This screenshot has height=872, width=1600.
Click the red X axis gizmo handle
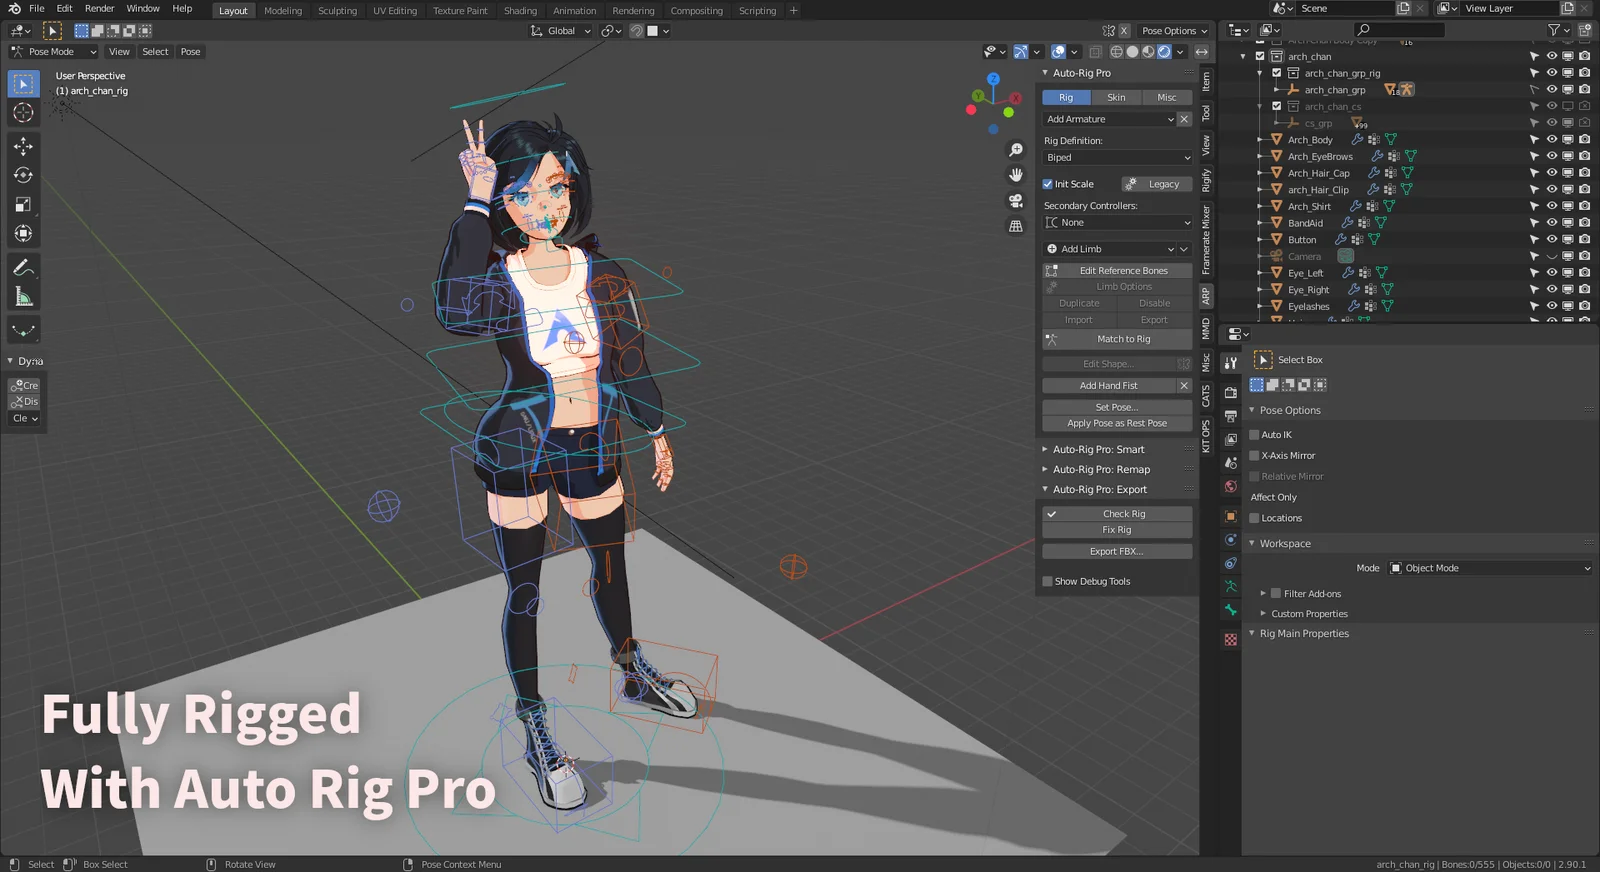point(1015,98)
